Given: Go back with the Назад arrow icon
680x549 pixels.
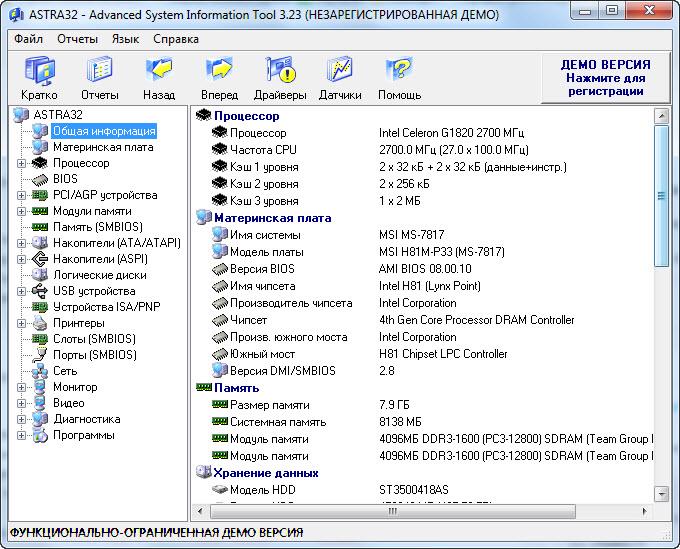Looking at the screenshot, I should (x=159, y=69).
